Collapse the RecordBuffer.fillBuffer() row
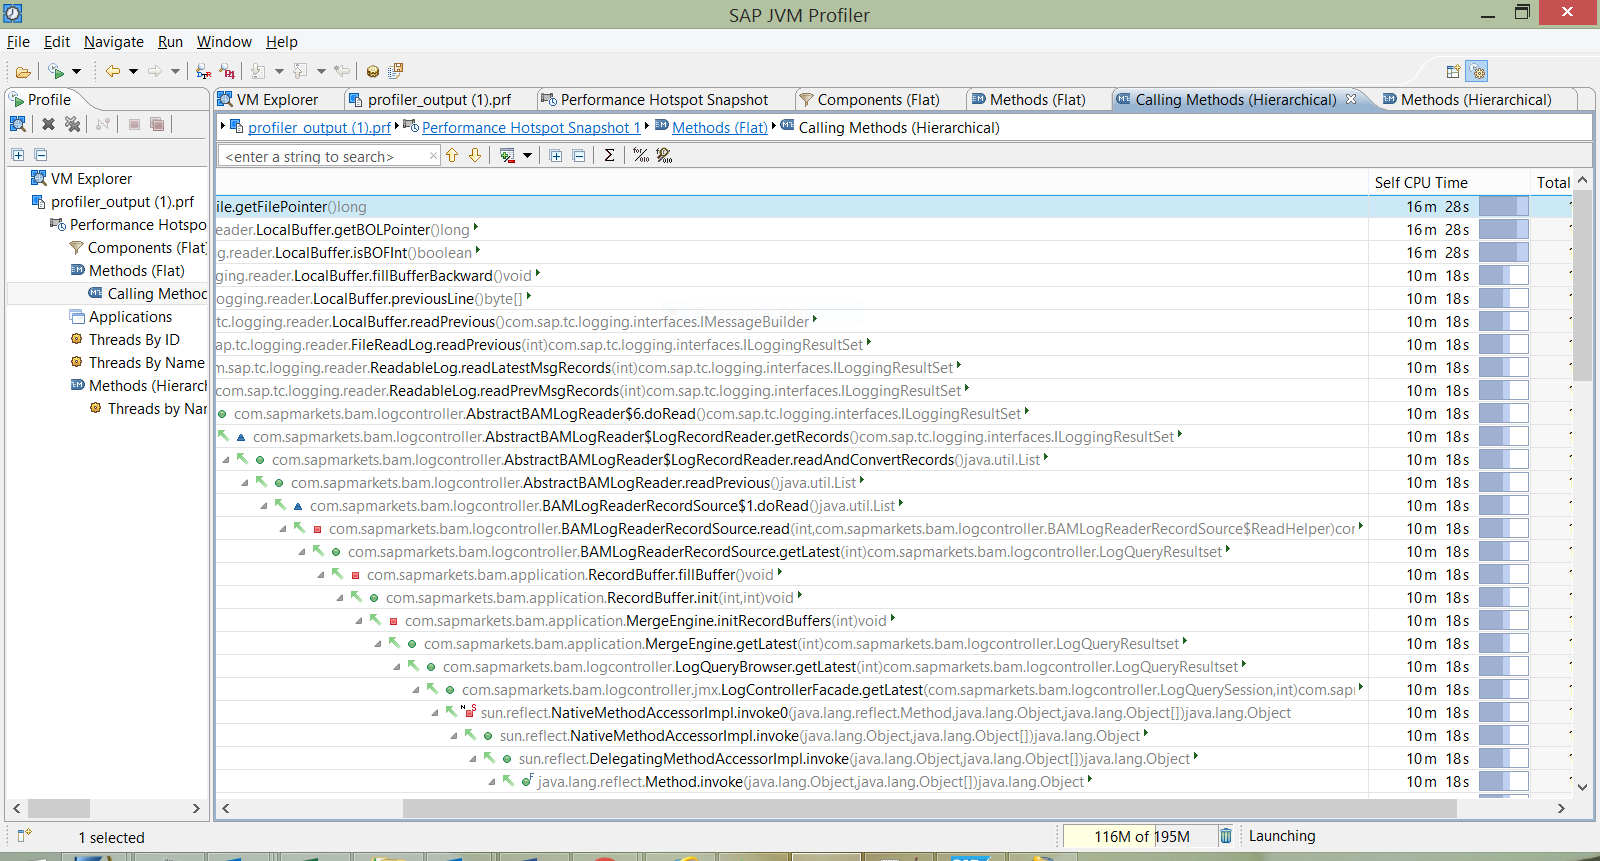 (321, 575)
